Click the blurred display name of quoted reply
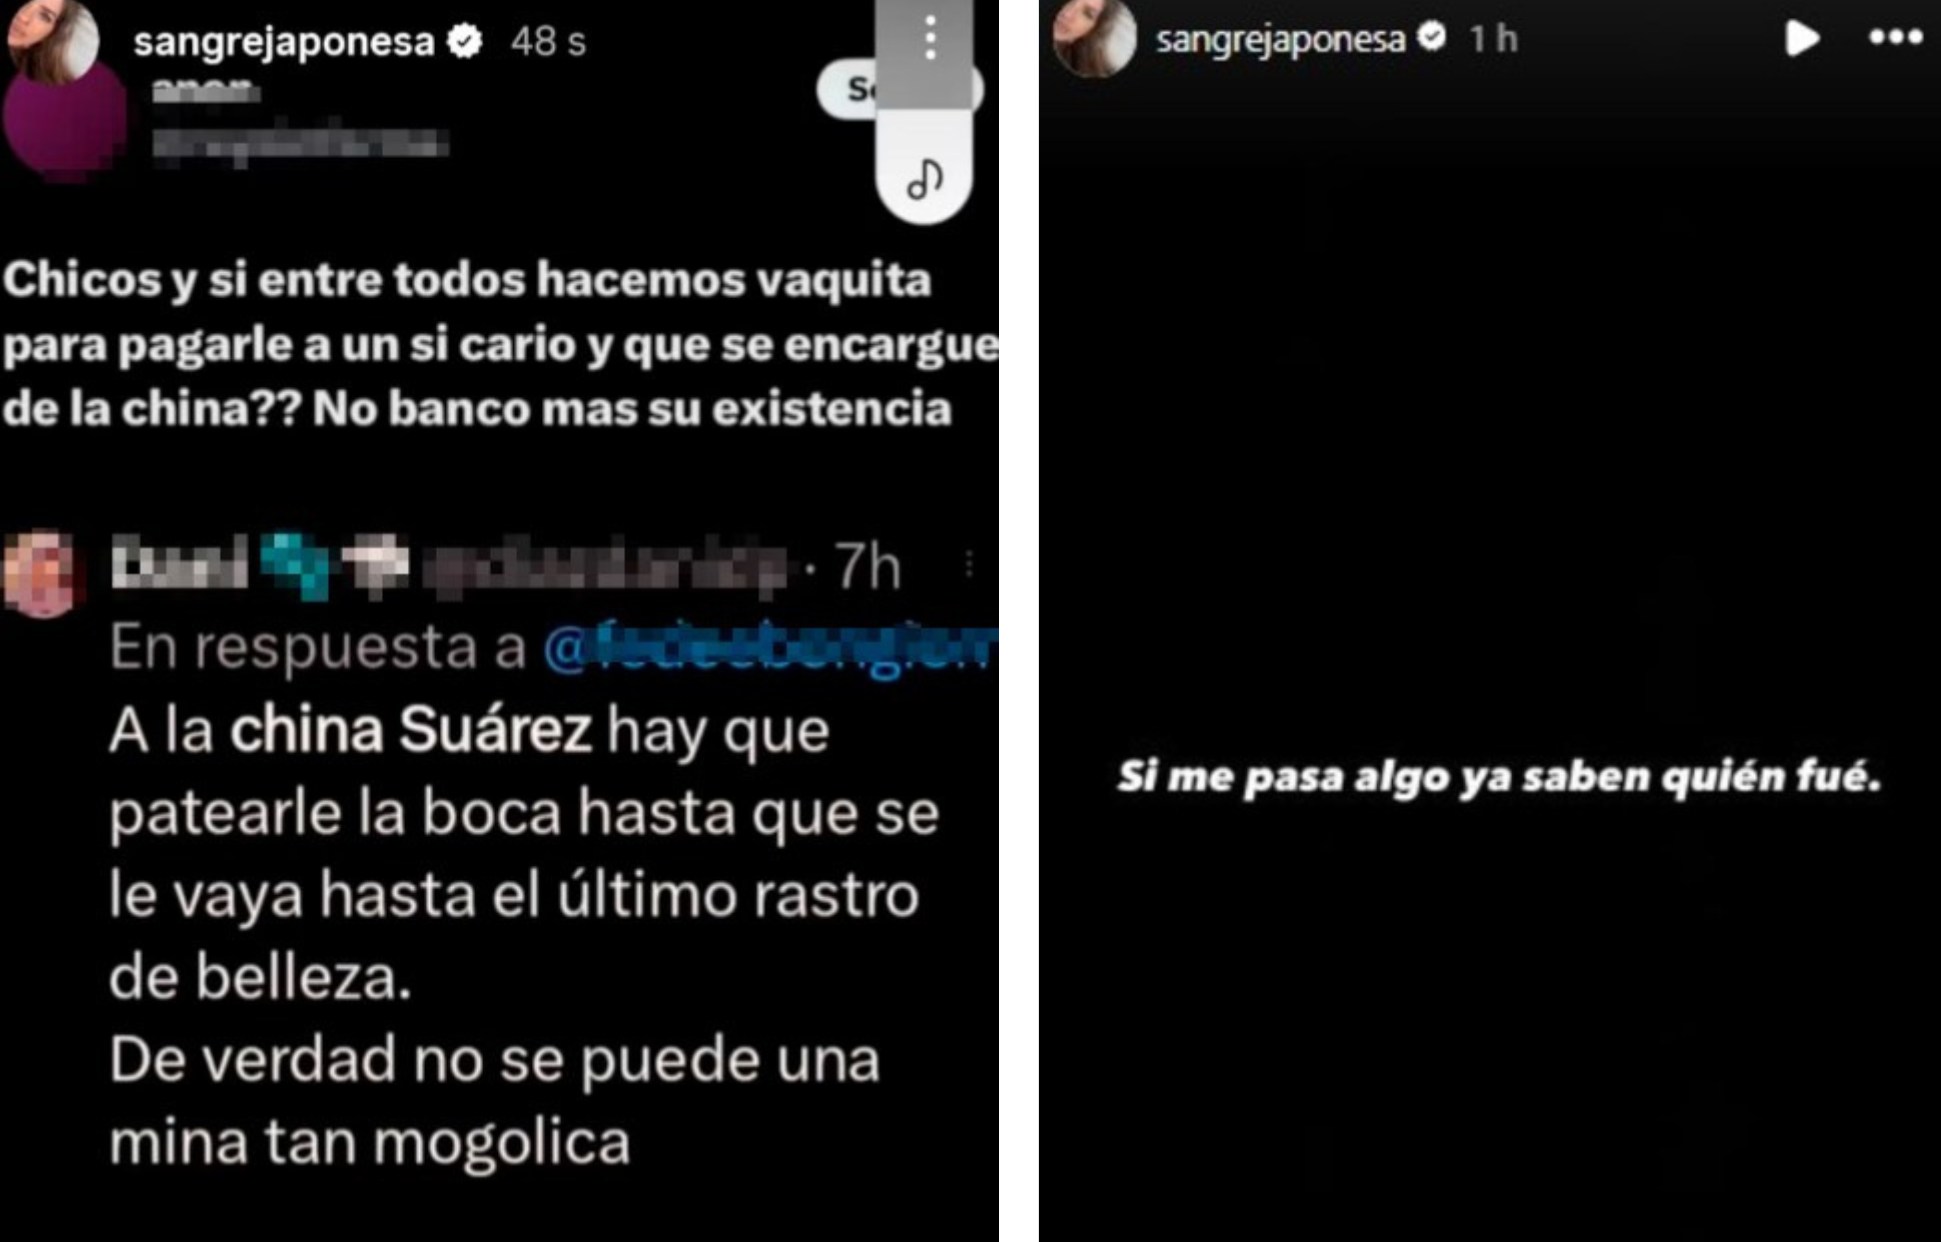Viewport: 1941px width, 1242px height. click(180, 565)
